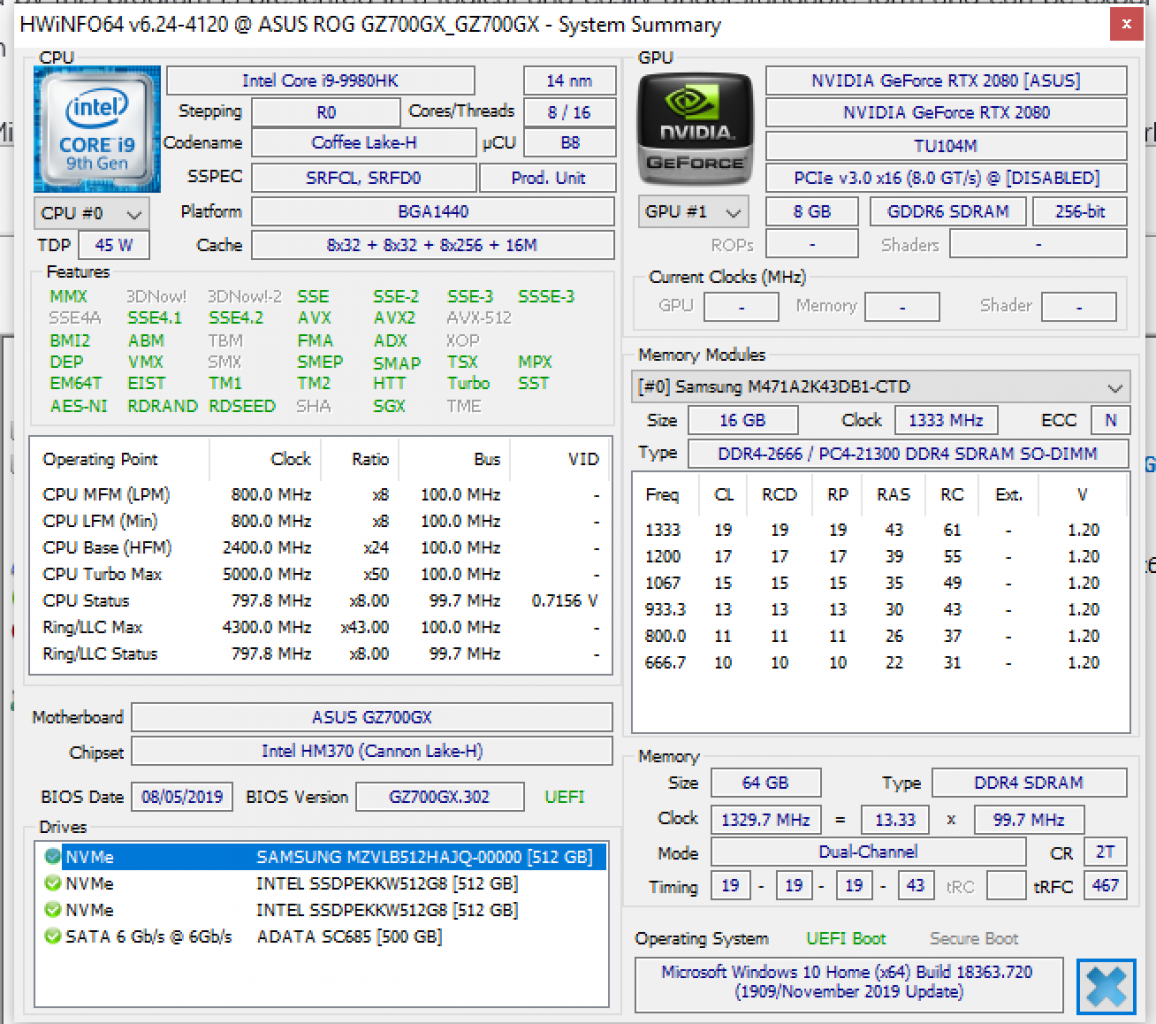This screenshot has width=1156, height=1024.
Task: Close the System Summary window with the red X
Action: 1126,24
